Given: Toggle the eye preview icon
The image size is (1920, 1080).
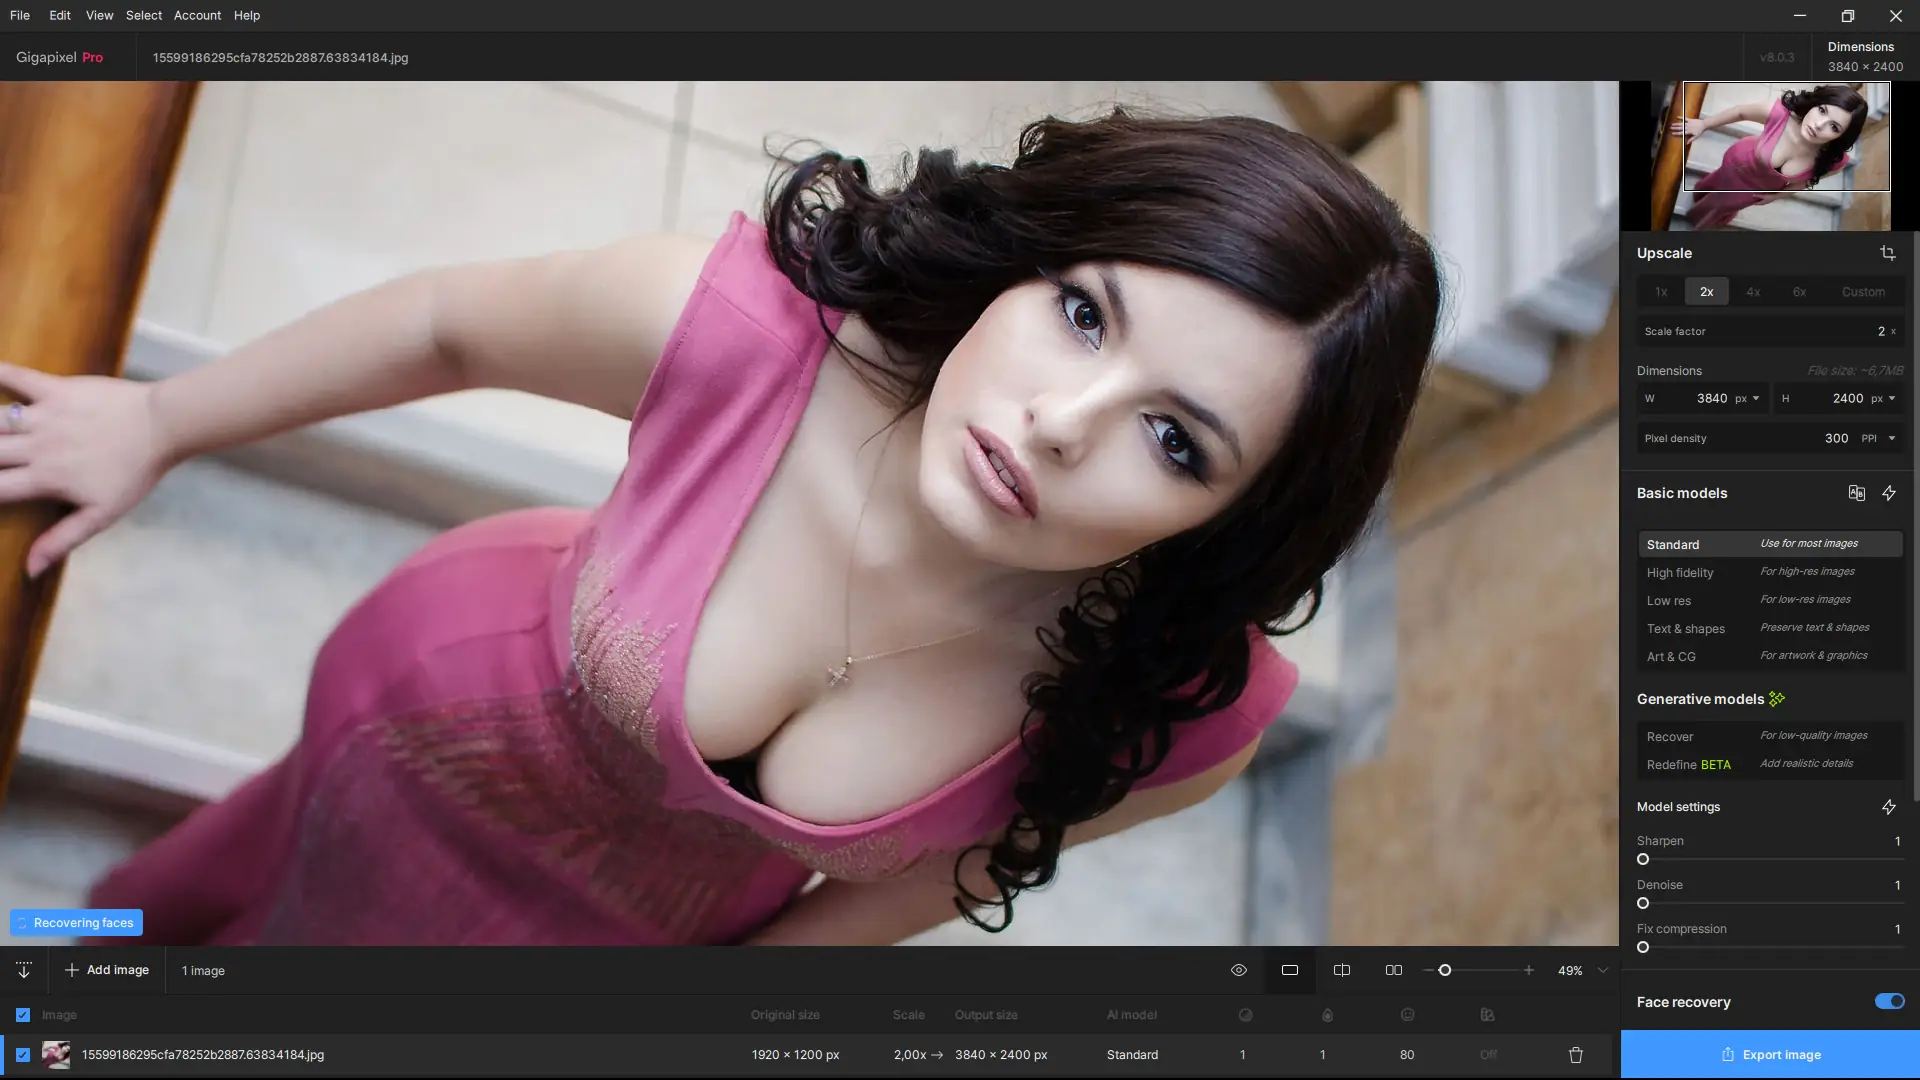Looking at the screenshot, I should [1238, 970].
